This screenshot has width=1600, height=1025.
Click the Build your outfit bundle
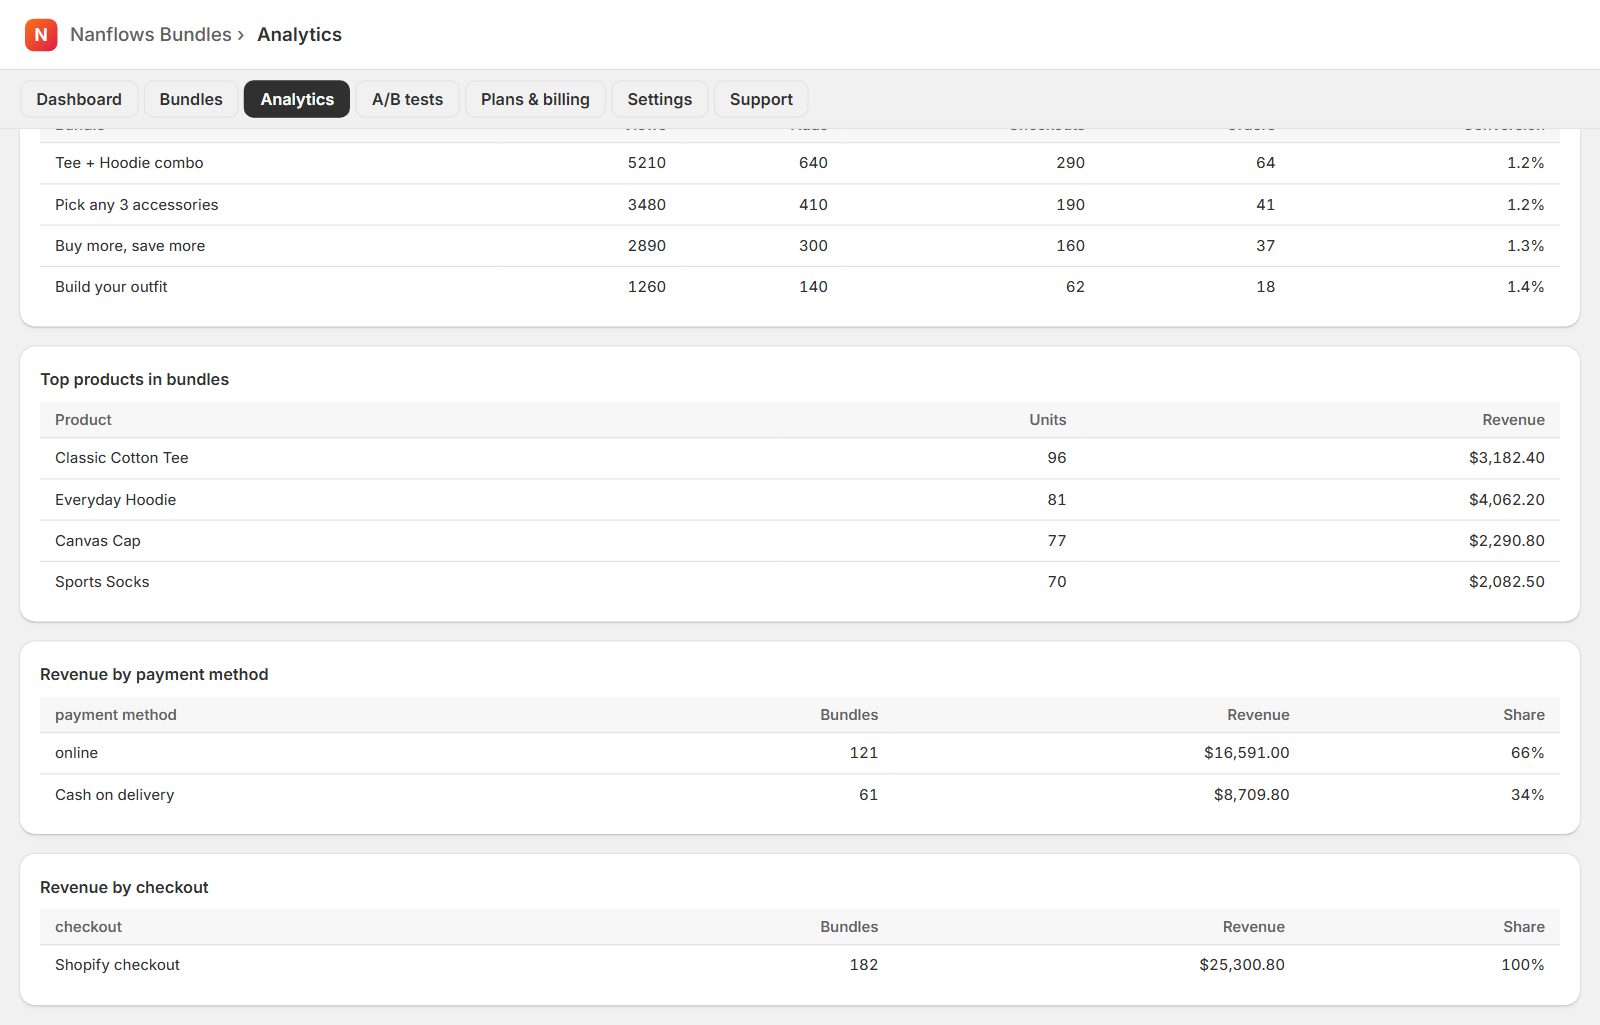(111, 287)
